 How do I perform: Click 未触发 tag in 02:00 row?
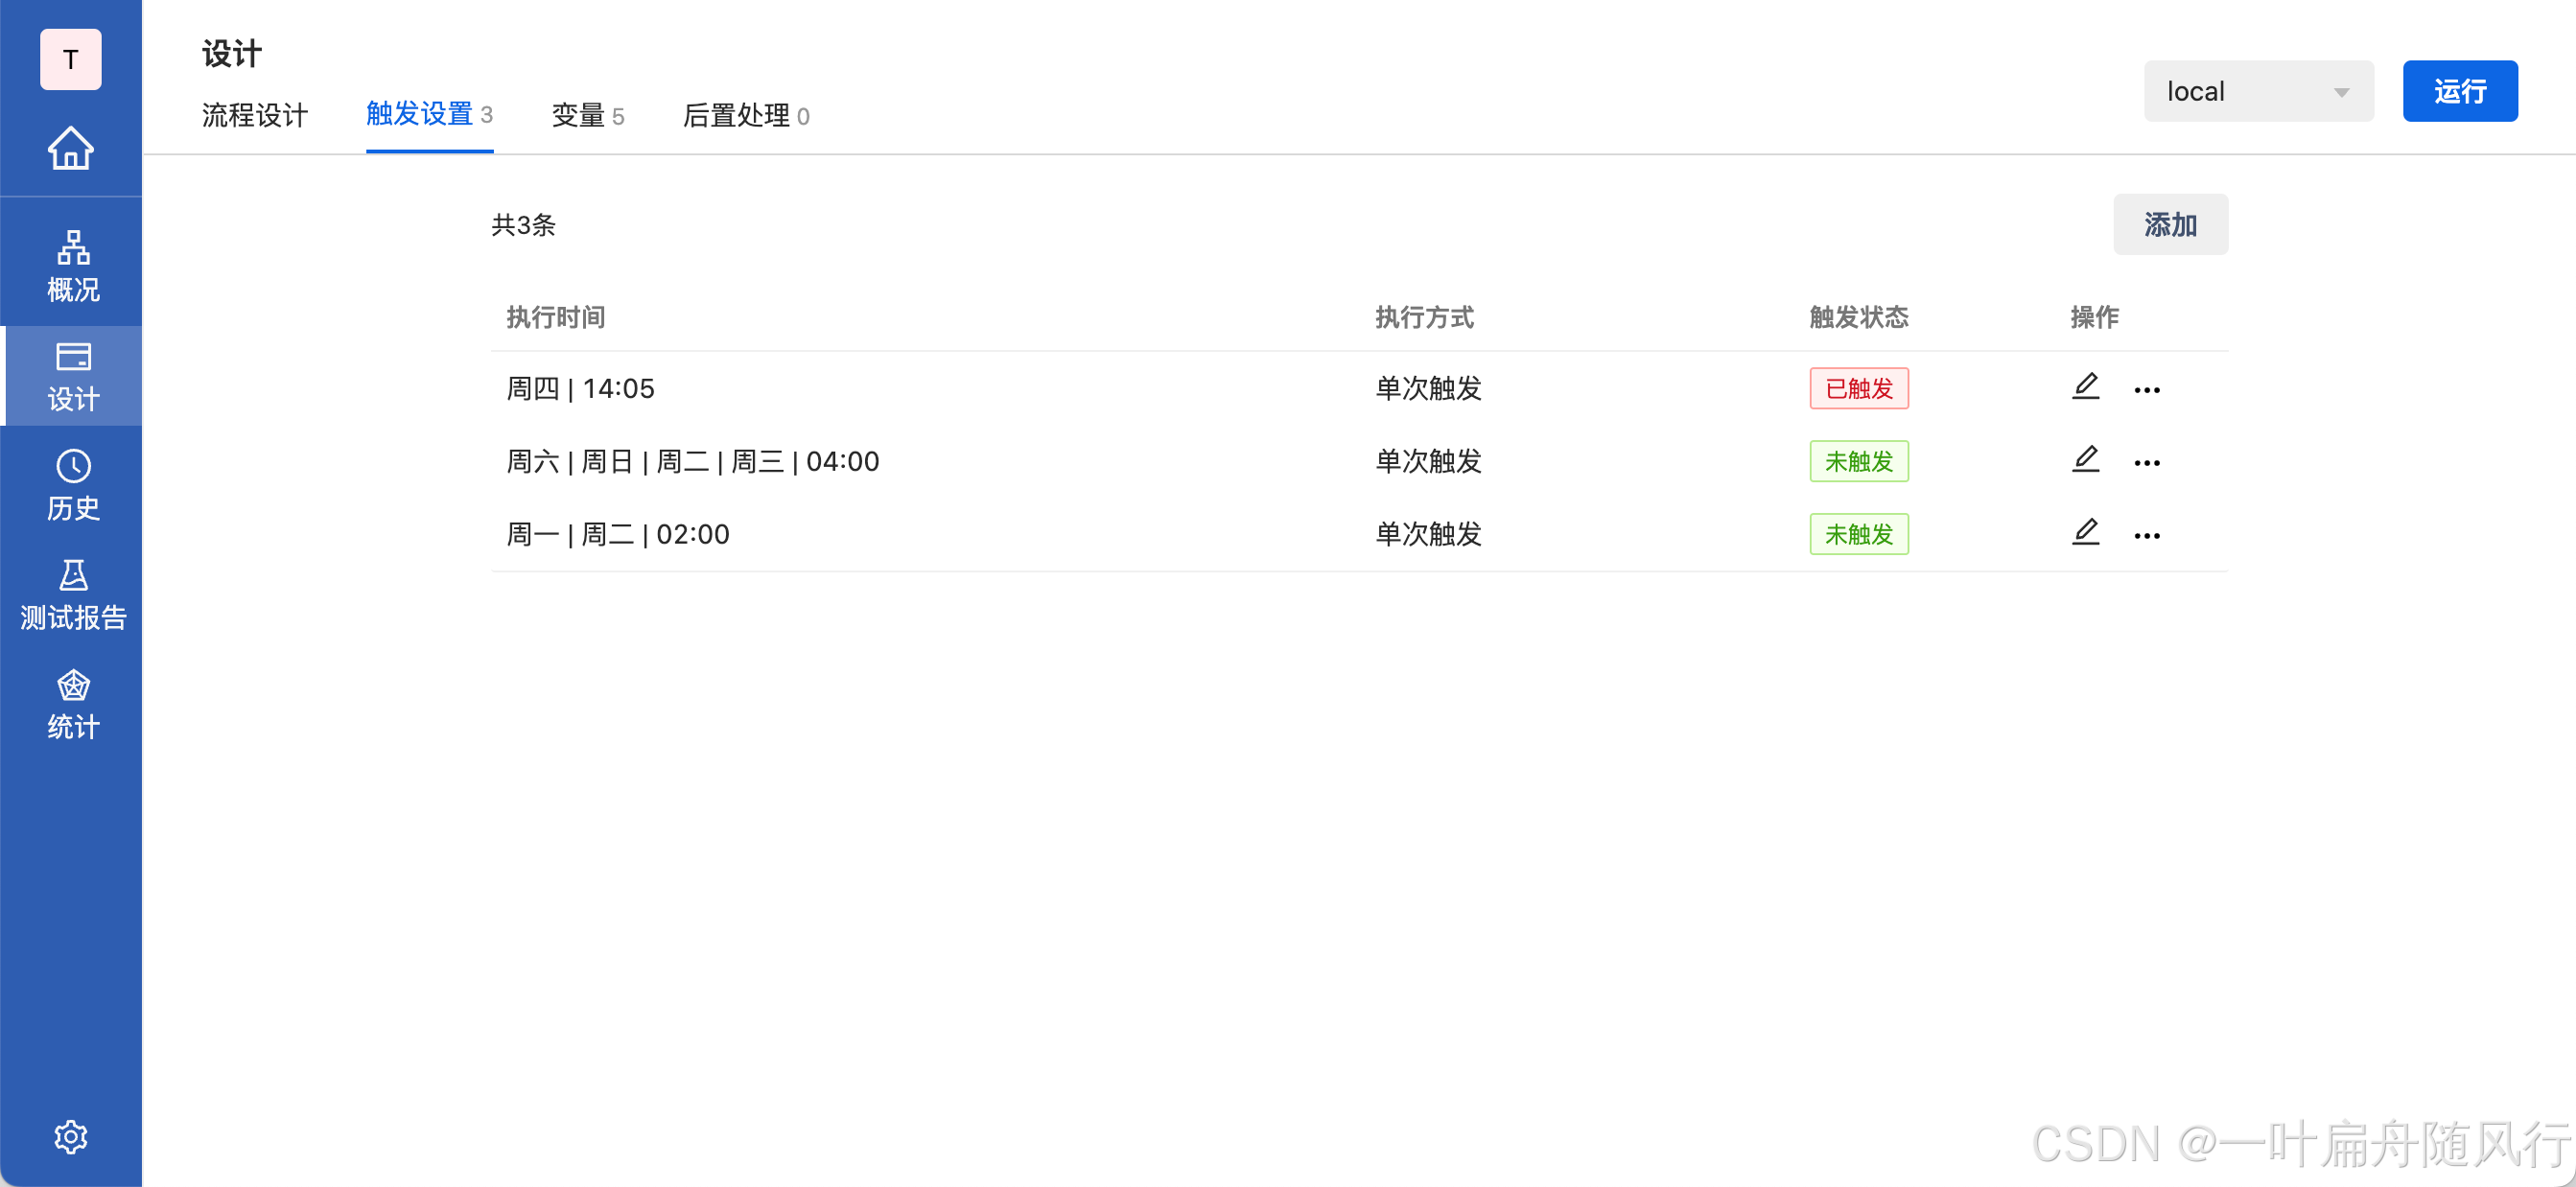(1859, 534)
